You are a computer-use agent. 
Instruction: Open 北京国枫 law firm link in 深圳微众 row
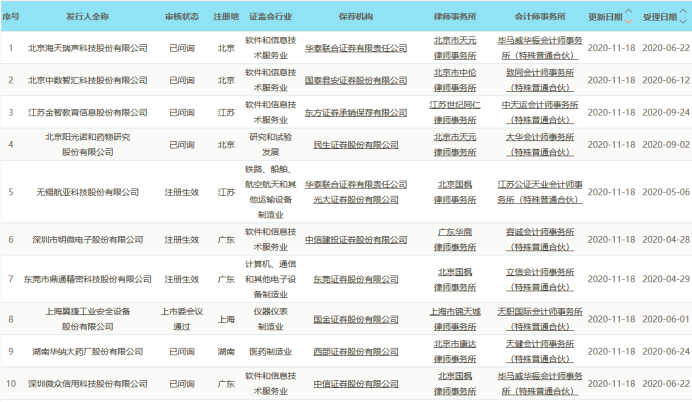(x=455, y=384)
